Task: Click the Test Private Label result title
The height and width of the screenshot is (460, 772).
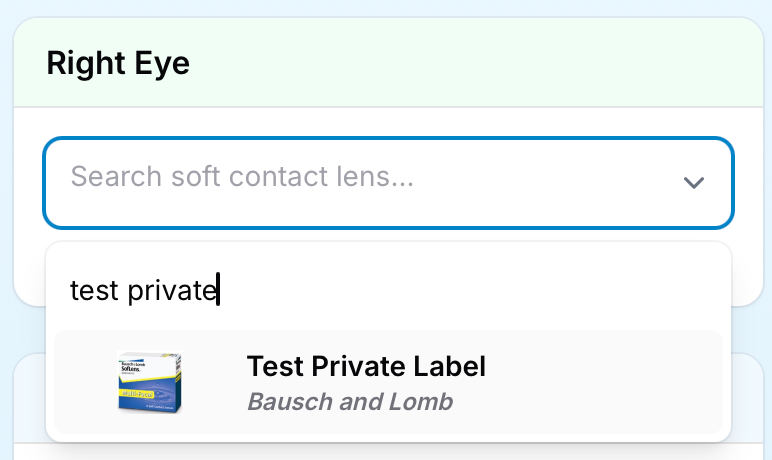Action: pos(366,367)
